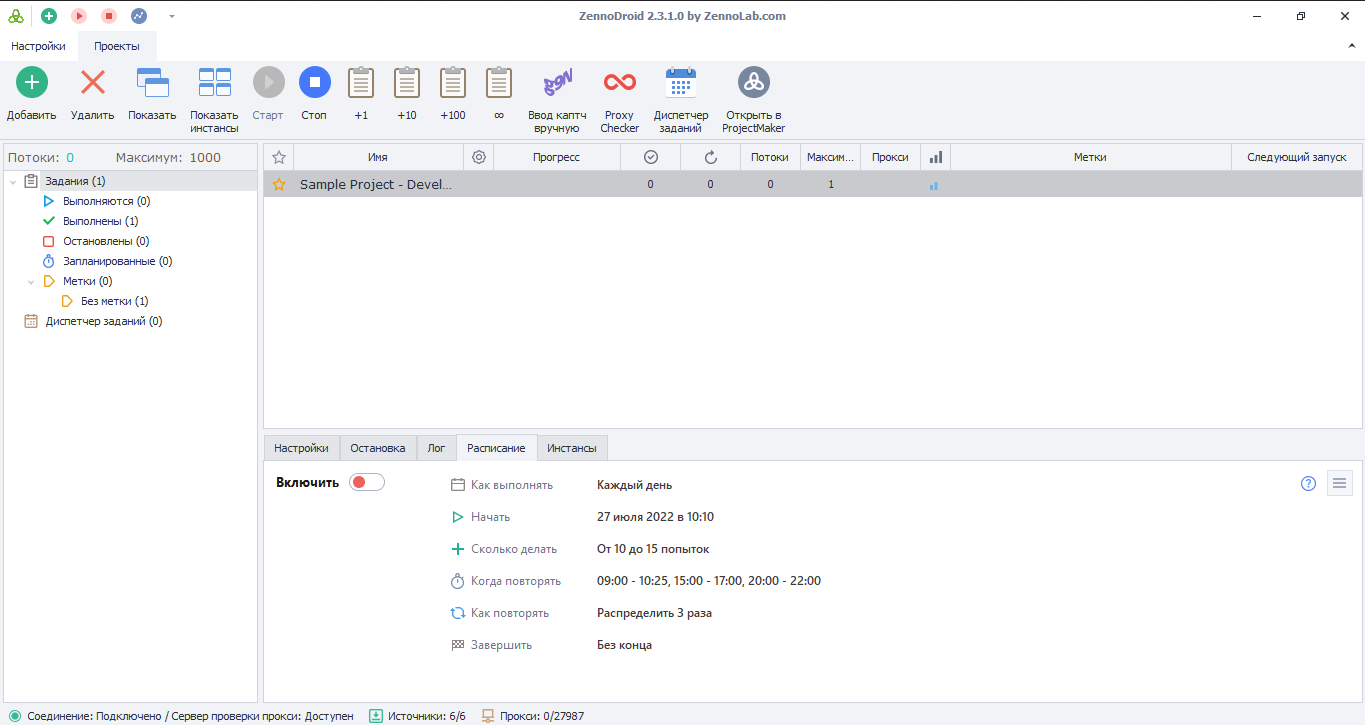Click the repeat attempts column header
Screen dimensions: 1365x725
(x=710, y=157)
